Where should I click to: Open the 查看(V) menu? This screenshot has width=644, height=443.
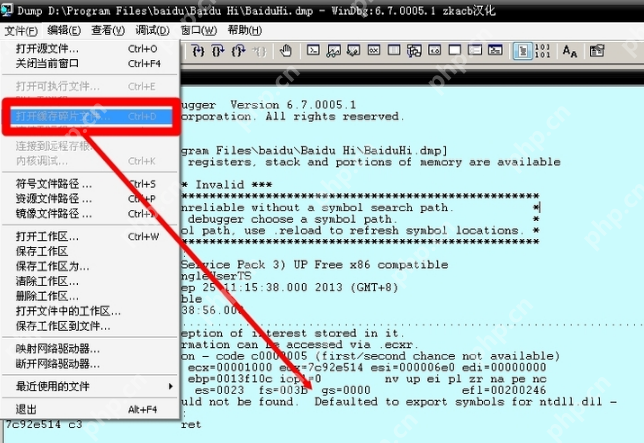[108, 30]
